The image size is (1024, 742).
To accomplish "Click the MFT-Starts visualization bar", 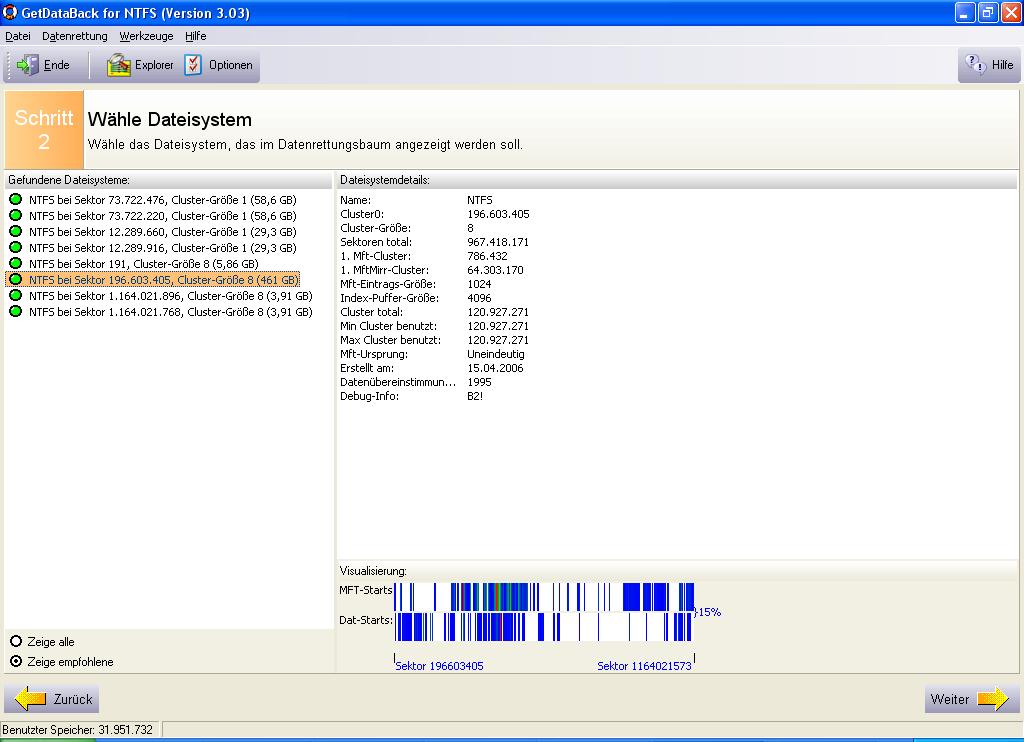I will click(544, 597).
